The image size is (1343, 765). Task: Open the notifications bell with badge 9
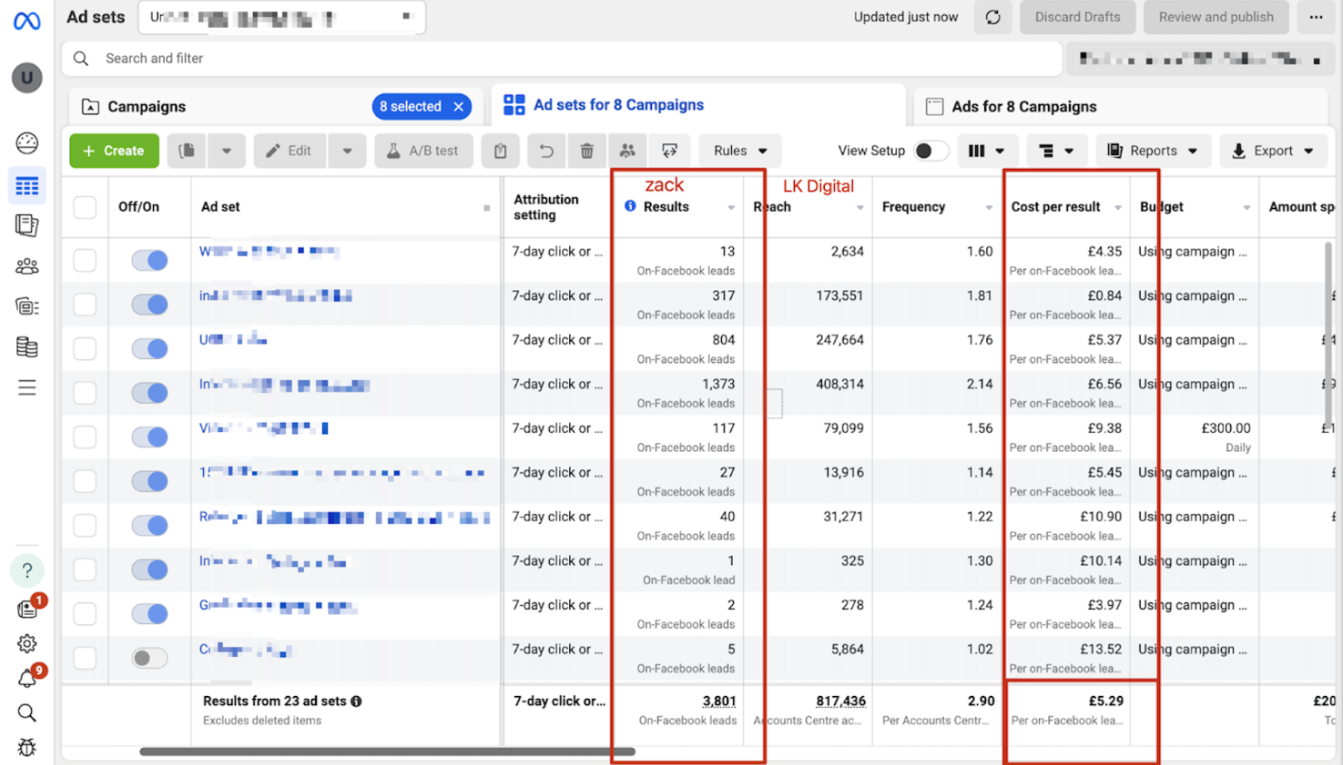click(x=27, y=679)
